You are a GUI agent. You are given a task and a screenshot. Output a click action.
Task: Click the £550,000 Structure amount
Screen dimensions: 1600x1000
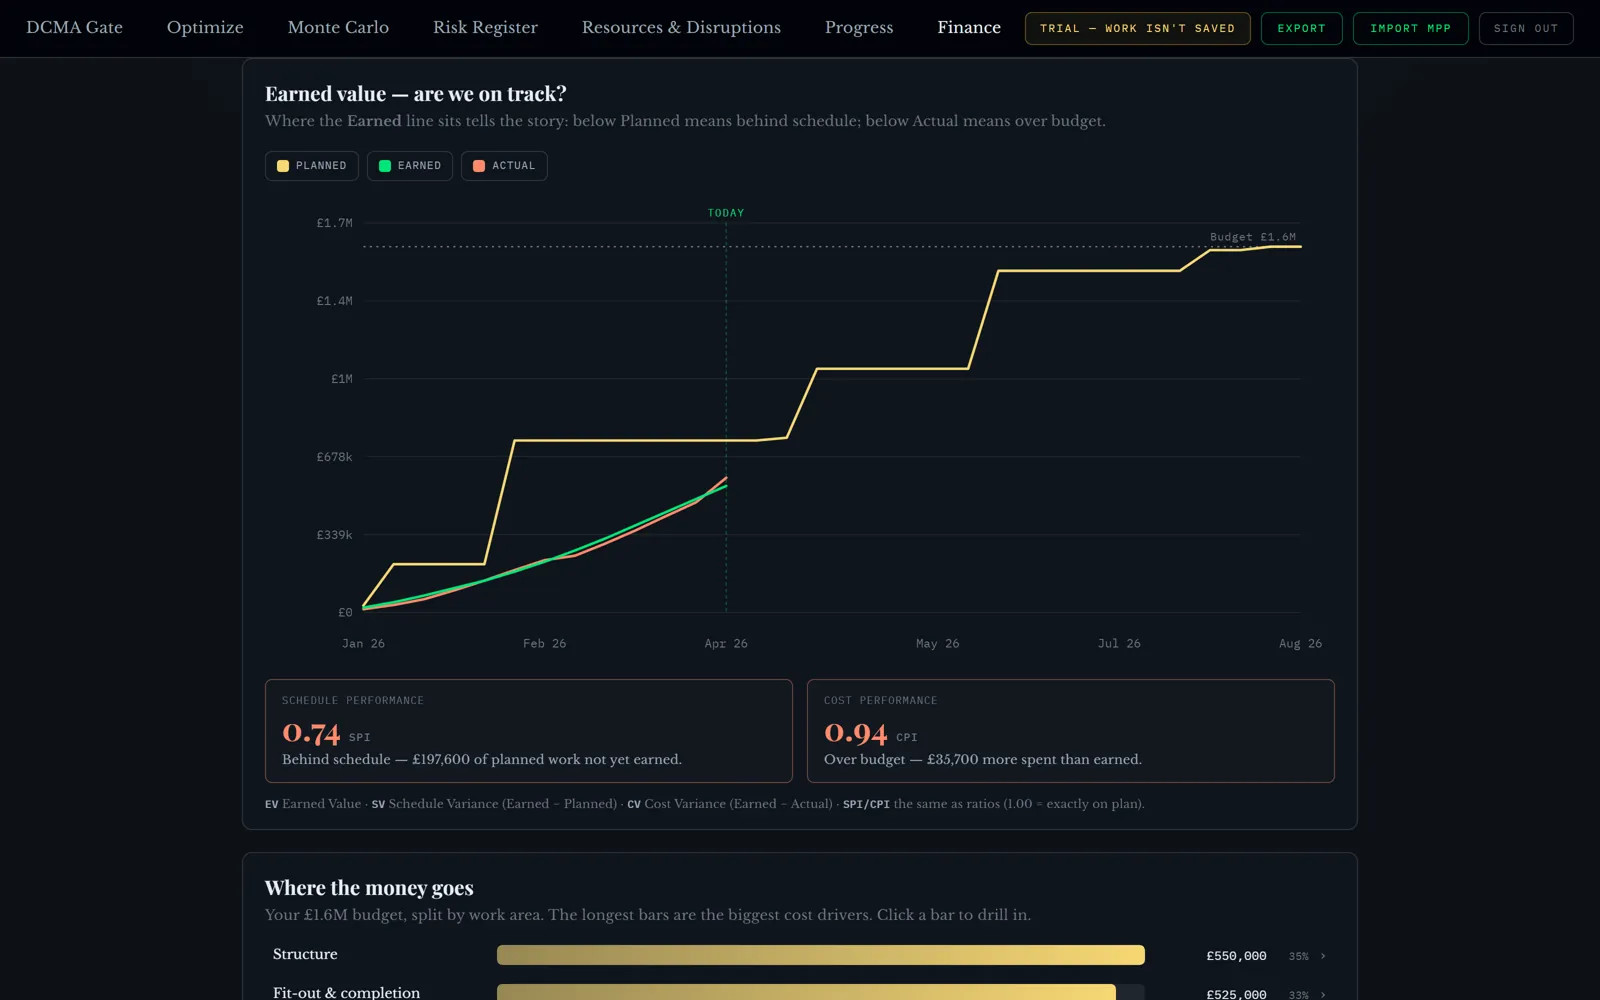[1236, 956]
